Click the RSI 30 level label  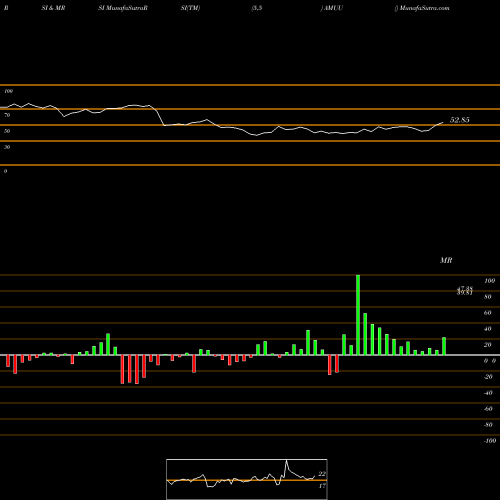pyautogui.click(x=7, y=147)
